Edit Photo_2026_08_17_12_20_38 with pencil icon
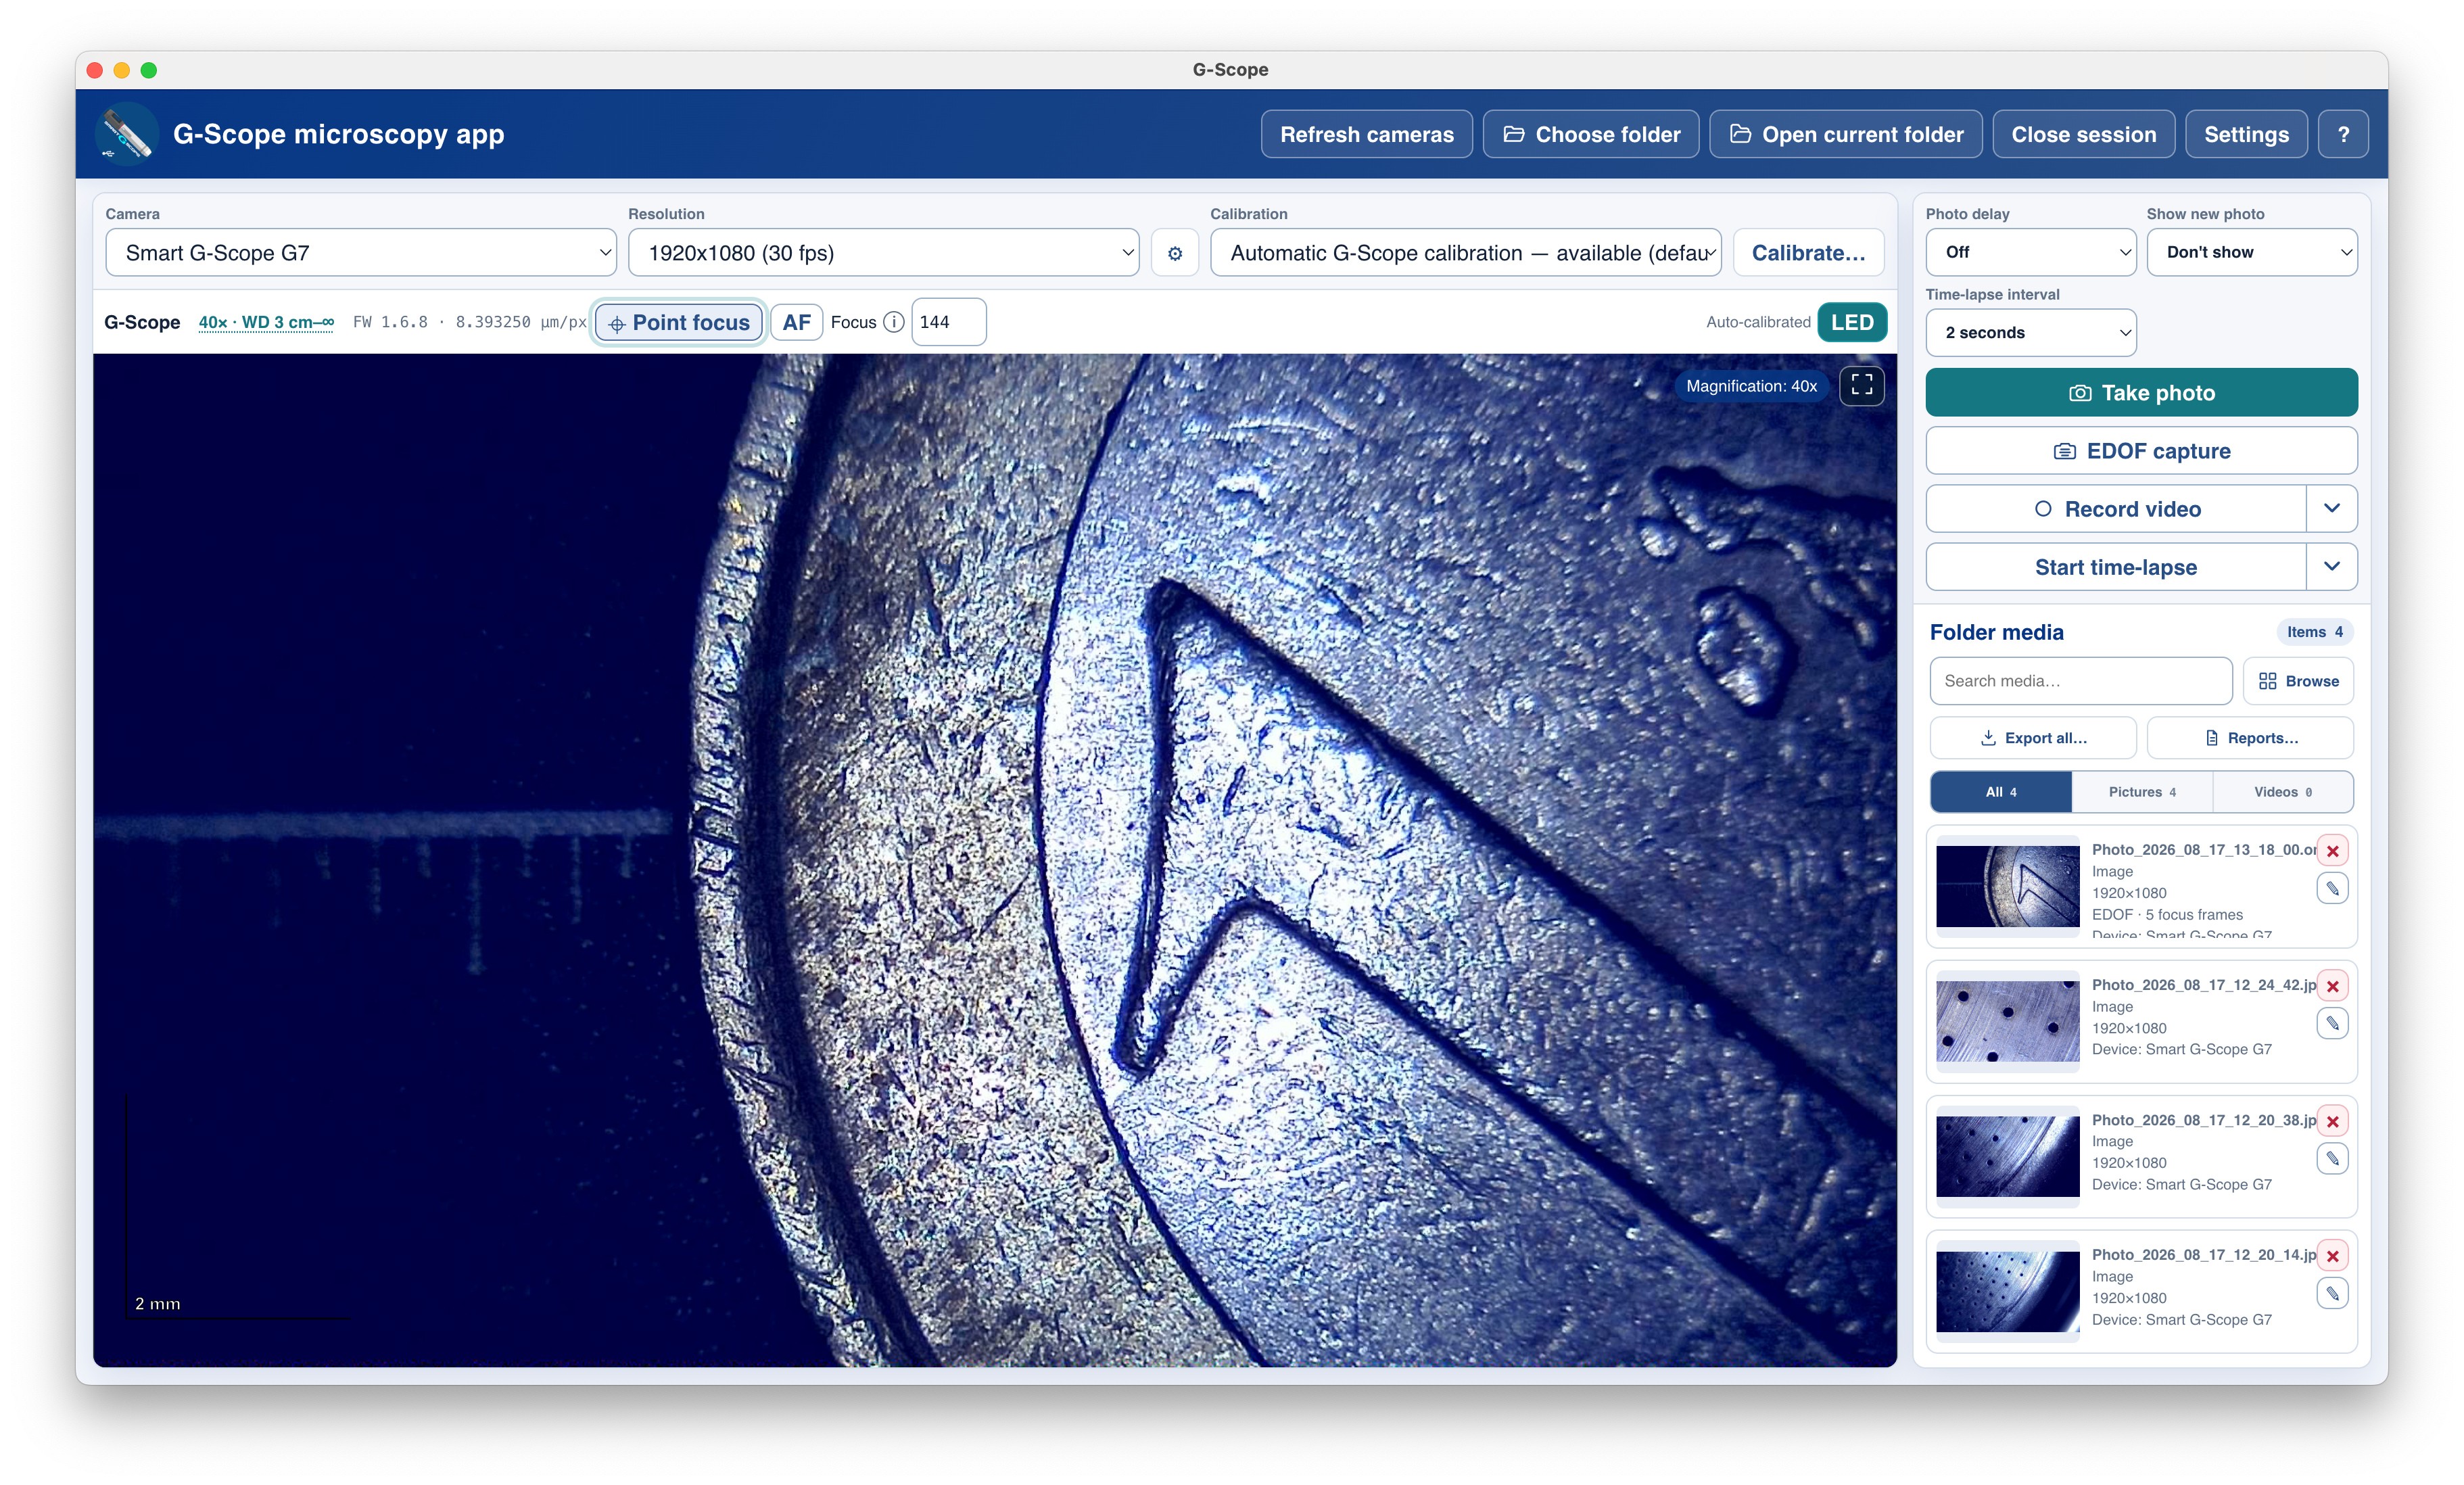The width and height of the screenshot is (2464, 1485). pos(2332,1158)
